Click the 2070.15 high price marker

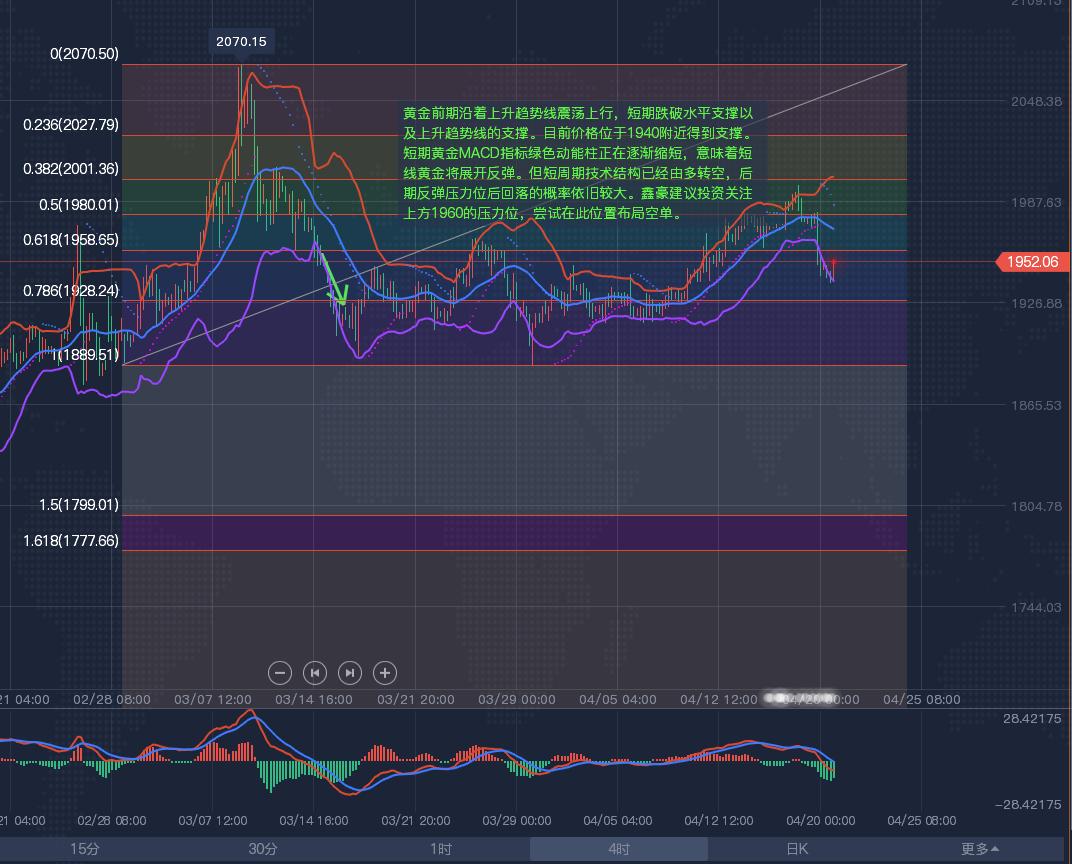[x=243, y=43]
